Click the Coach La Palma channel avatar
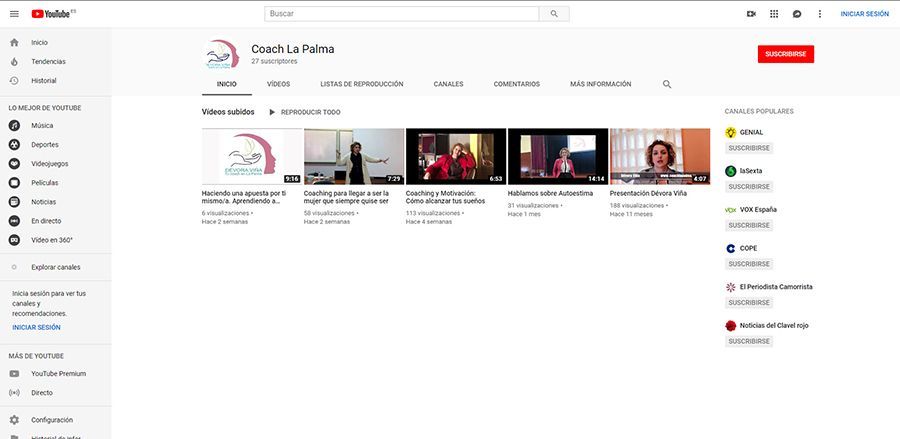This screenshot has width=900, height=439. [221, 54]
